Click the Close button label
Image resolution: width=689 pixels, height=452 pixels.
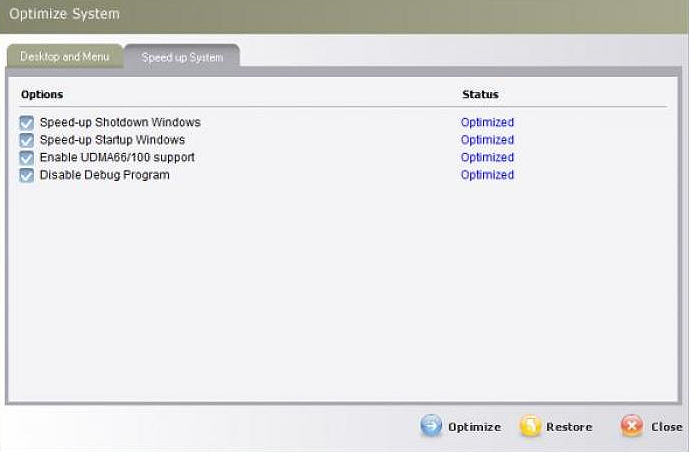(x=667, y=427)
